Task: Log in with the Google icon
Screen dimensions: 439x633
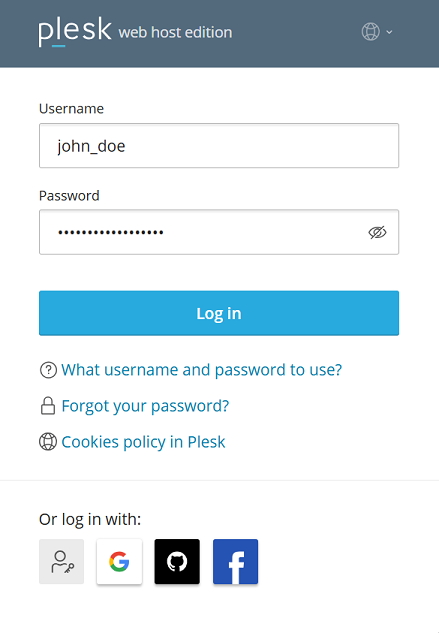Action: point(119,561)
